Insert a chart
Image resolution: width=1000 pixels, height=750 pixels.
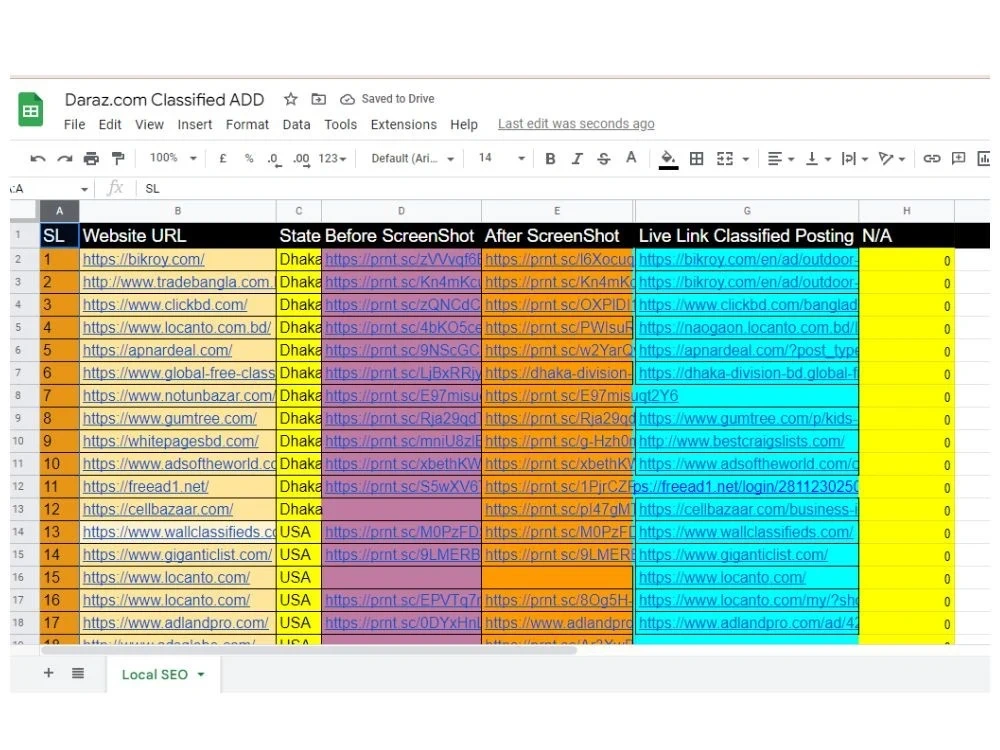pos(983,158)
